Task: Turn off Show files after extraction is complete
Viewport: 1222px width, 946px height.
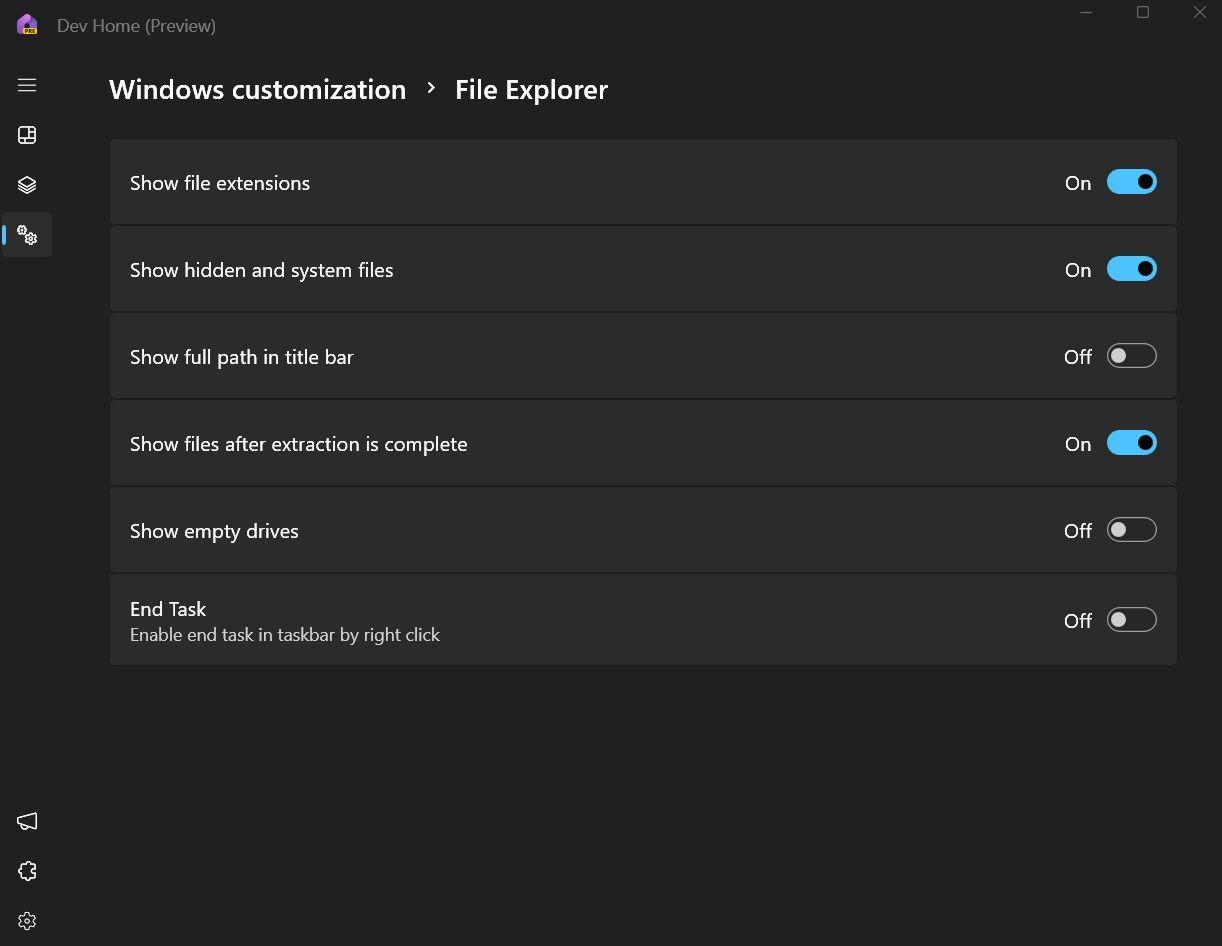Action: 1131,443
